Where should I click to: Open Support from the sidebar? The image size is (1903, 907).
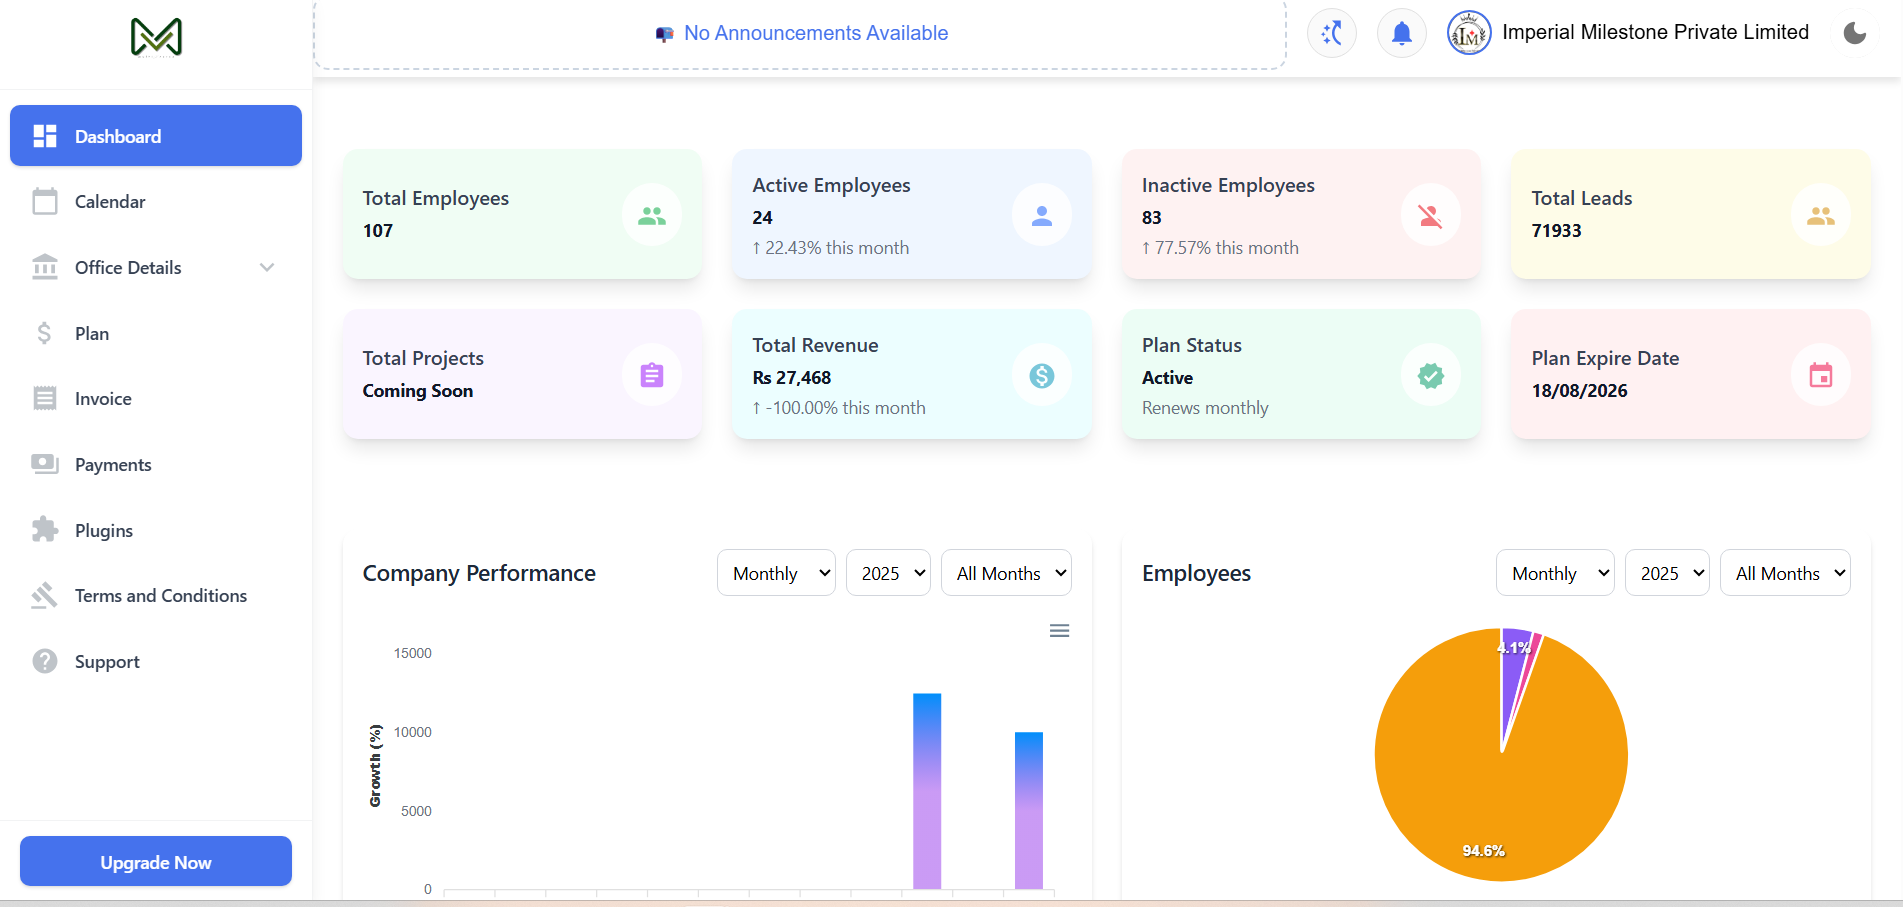[x=106, y=661]
